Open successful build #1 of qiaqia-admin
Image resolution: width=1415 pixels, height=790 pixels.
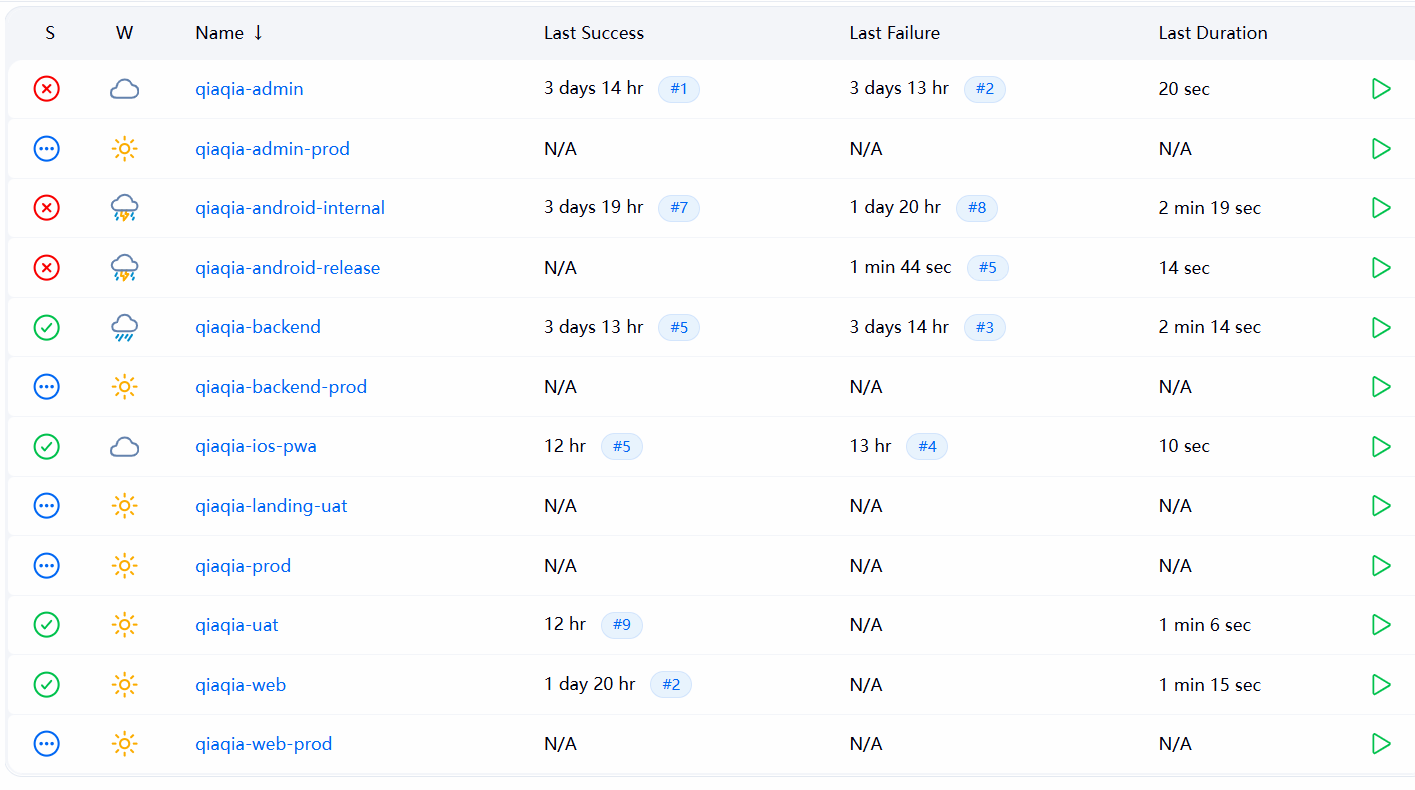coord(679,89)
